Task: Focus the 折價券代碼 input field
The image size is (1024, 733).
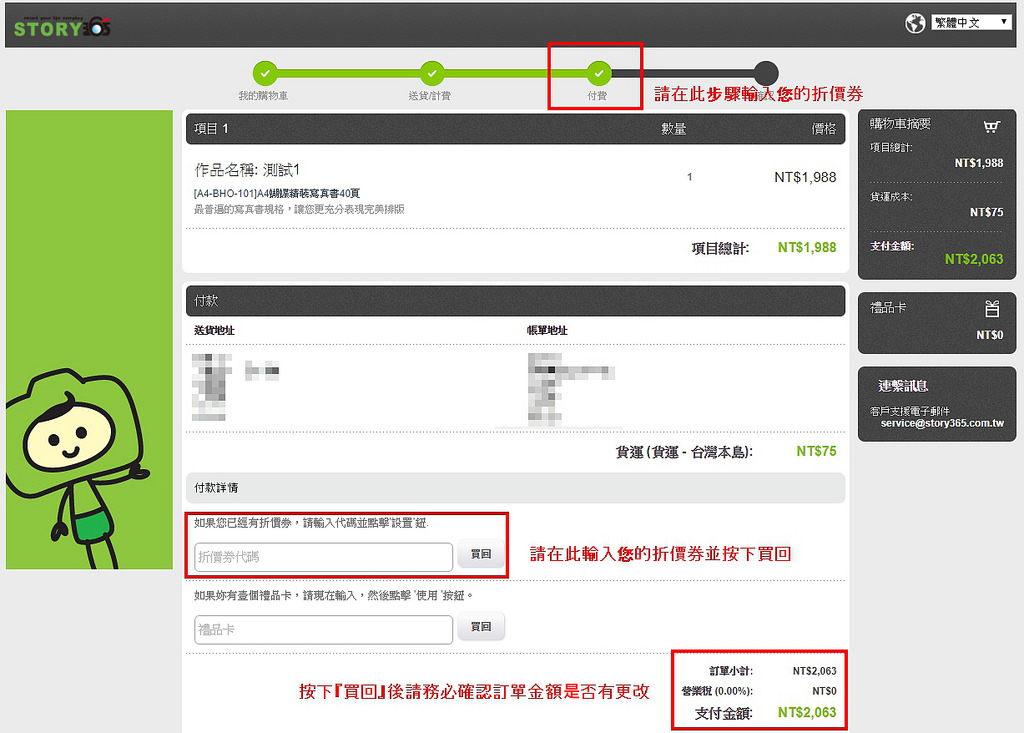Action: click(323, 556)
